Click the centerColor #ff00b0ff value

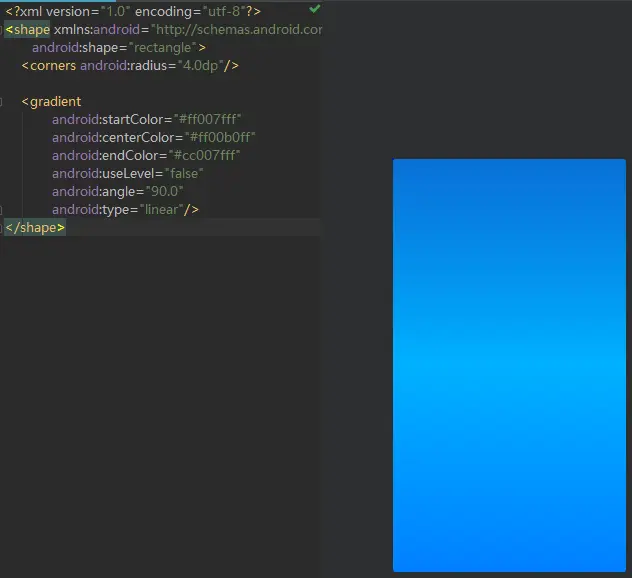(220, 137)
